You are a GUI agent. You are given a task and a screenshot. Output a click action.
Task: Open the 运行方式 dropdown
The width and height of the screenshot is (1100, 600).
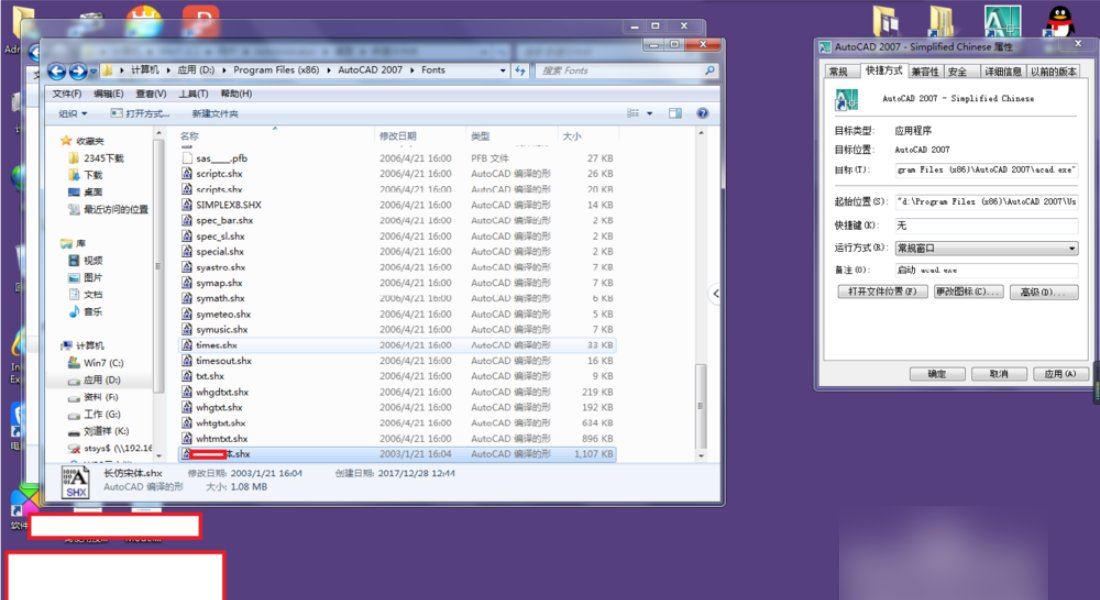tap(986, 248)
